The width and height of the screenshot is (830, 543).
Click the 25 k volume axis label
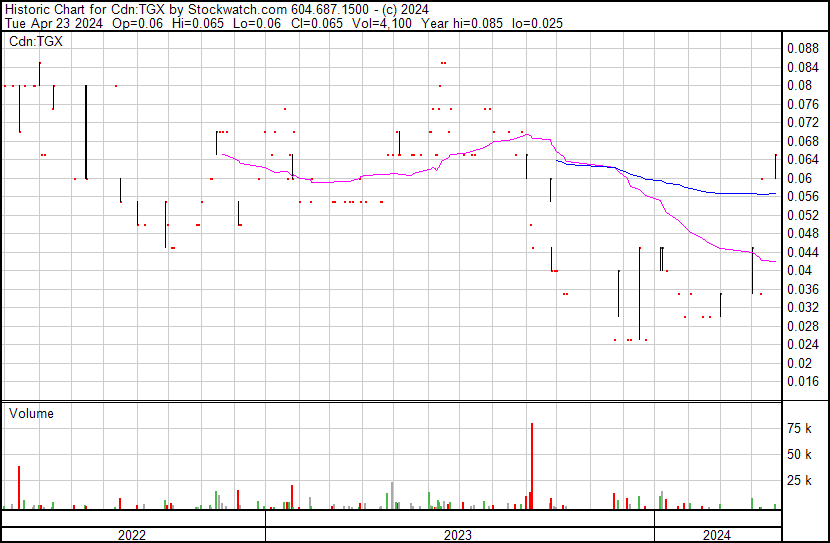point(800,481)
